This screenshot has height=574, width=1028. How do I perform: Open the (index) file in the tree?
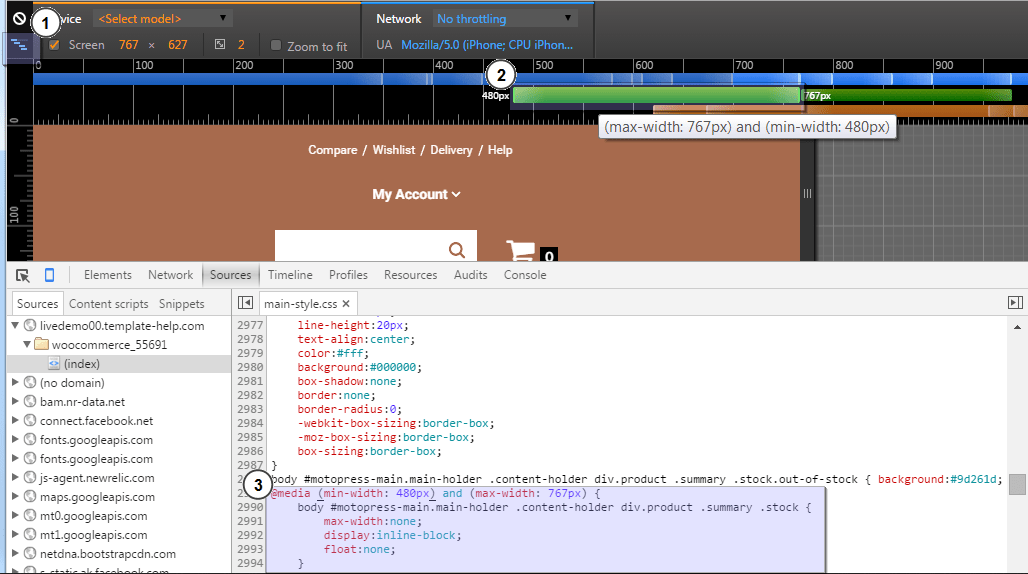pos(81,364)
